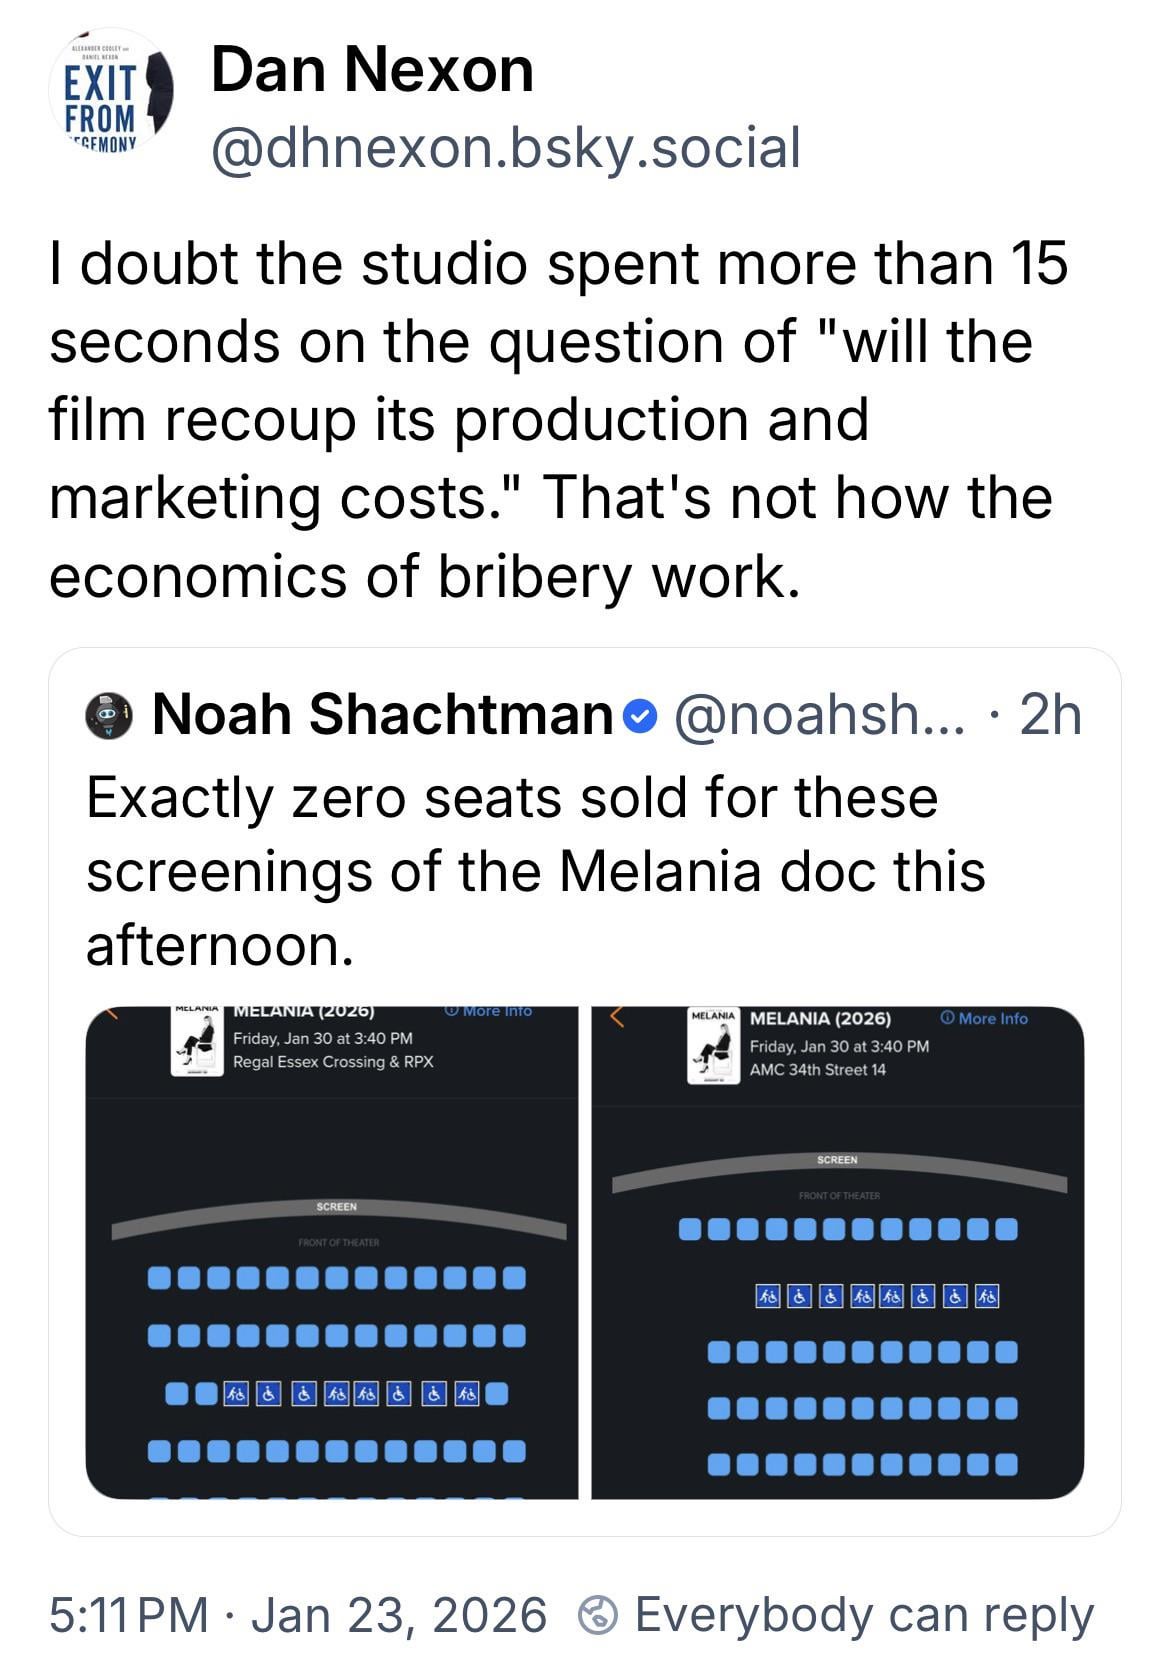Click the 5:11 PM Jan 23, 2026 timestamp

coord(298,1614)
